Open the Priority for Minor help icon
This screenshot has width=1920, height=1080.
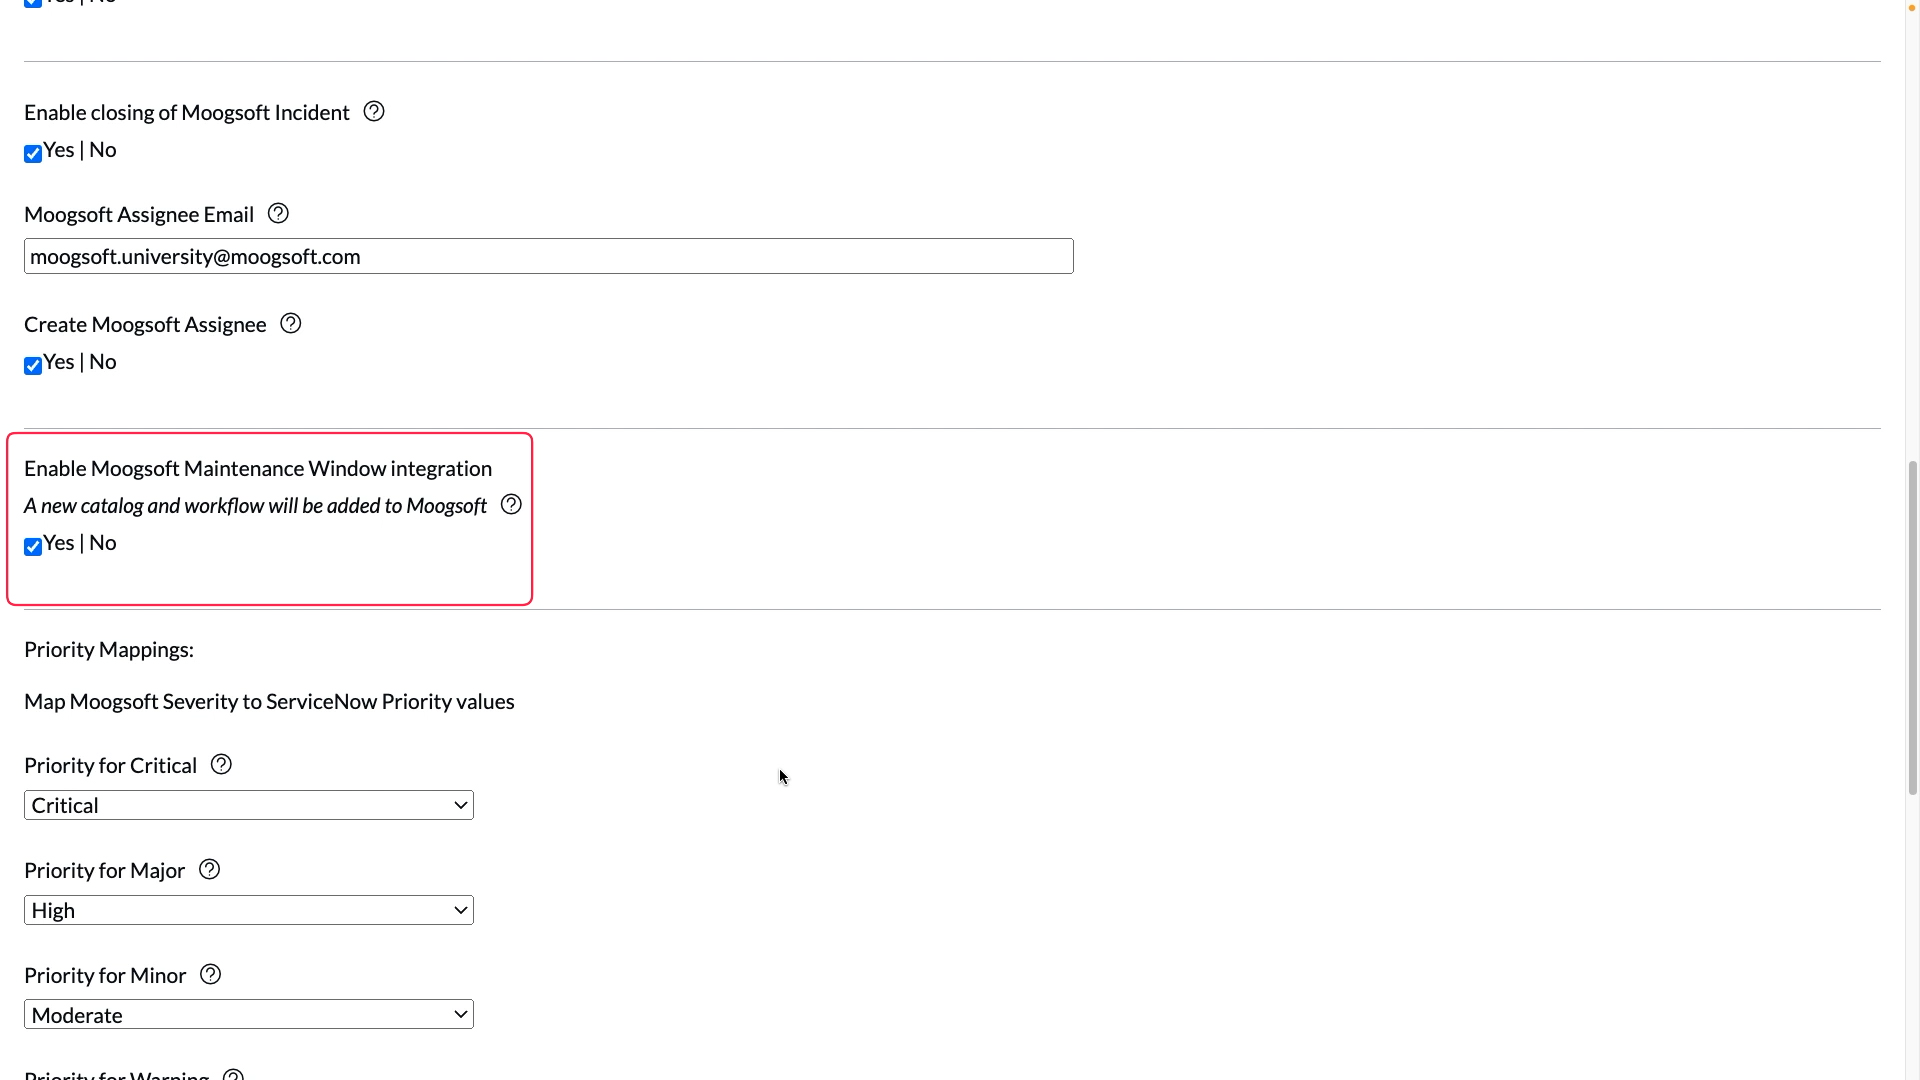click(210, 975)
